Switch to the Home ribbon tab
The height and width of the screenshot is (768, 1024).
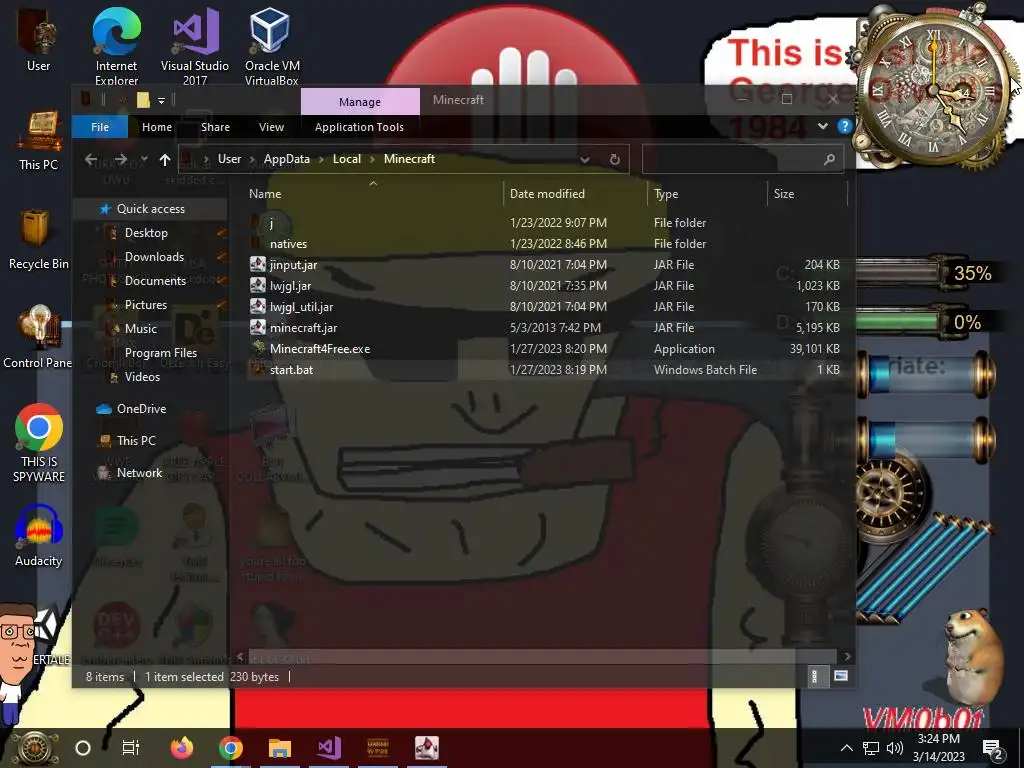pos(157,127)
